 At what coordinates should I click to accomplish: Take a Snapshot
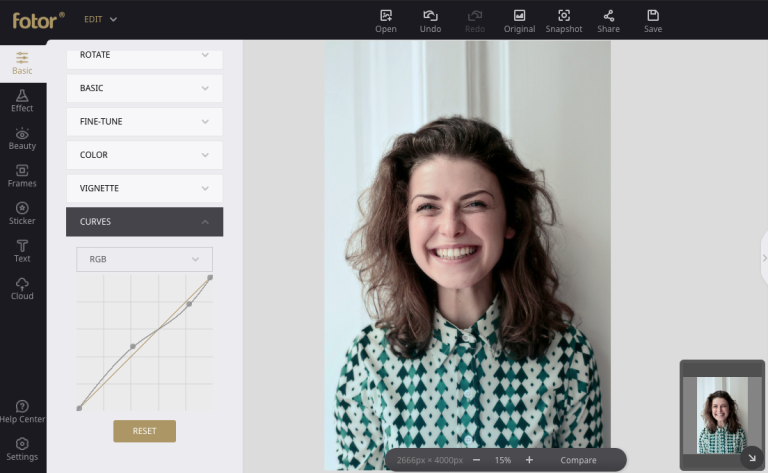click(564, 21)
